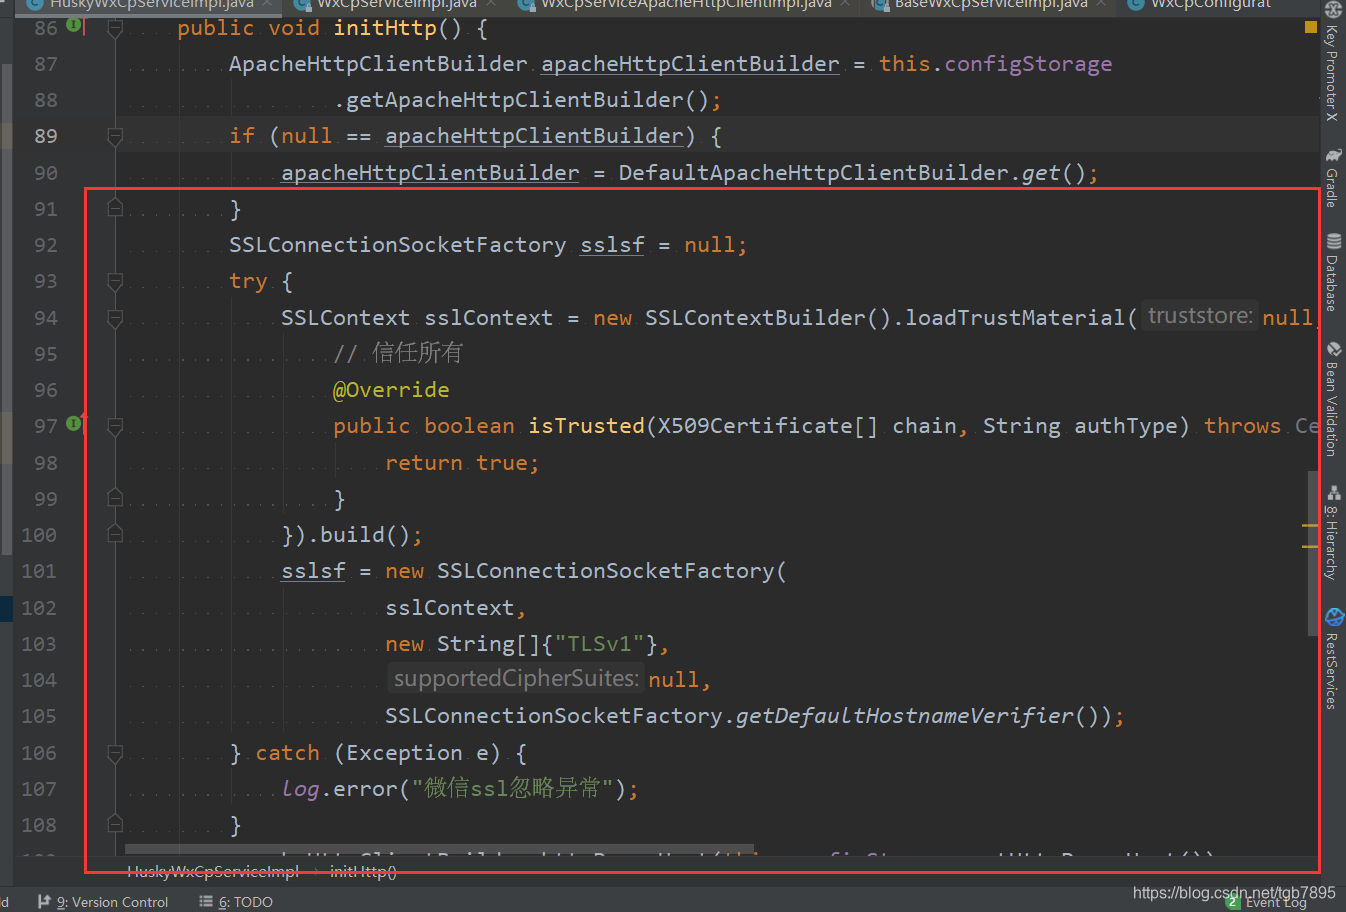The image size is (1346, 912).
Task: Click the 'throws' keyword on line 97
Action: click(x=1242, y=426)
